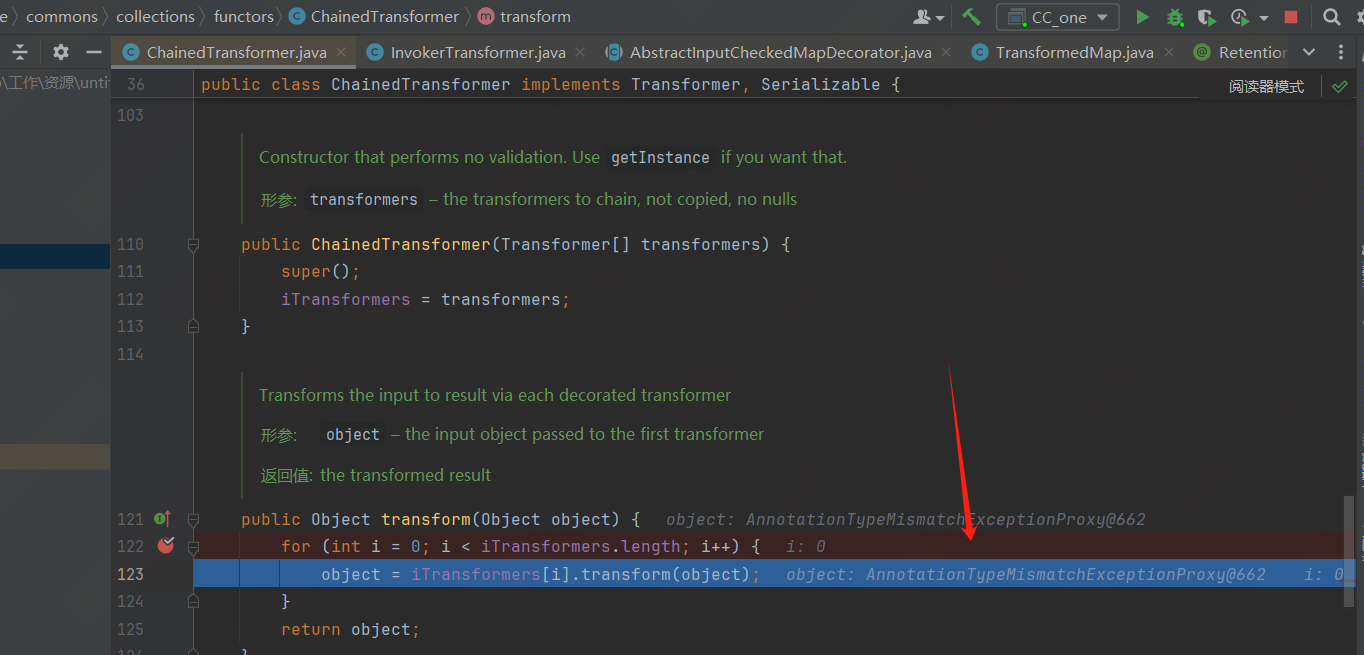Fold the transform method at line 121
The height and width of the screenshot is (655, 1364).
pyautogui.click(x=193, y=519)
